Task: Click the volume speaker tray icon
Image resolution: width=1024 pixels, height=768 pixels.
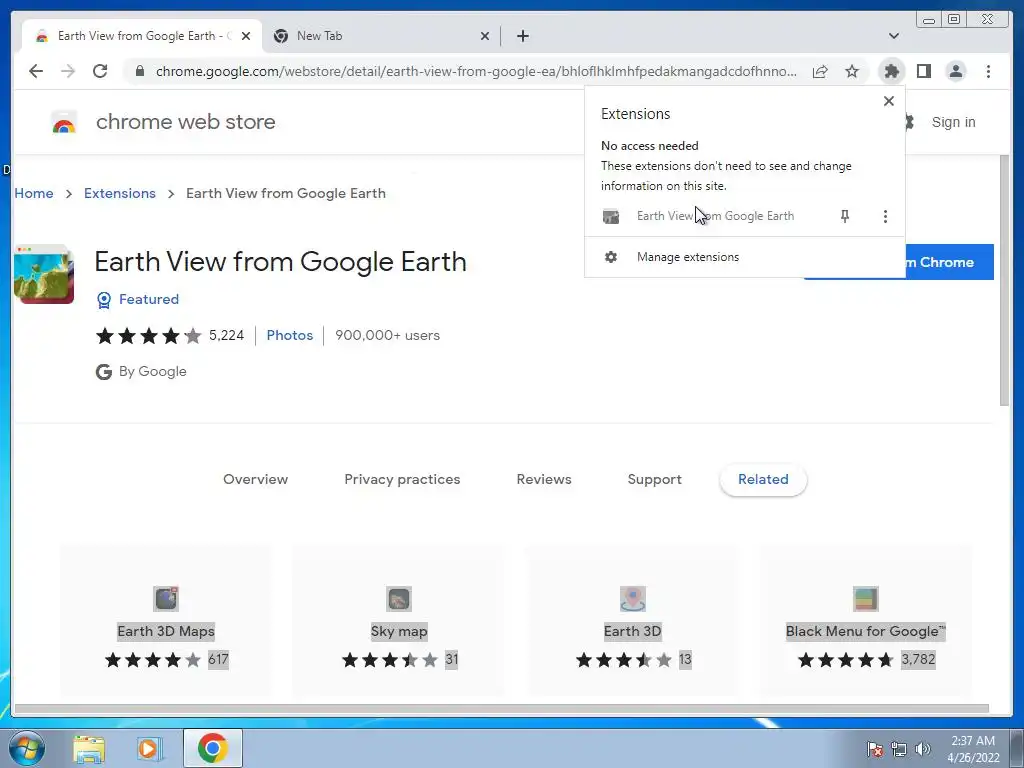Action: 923,749
